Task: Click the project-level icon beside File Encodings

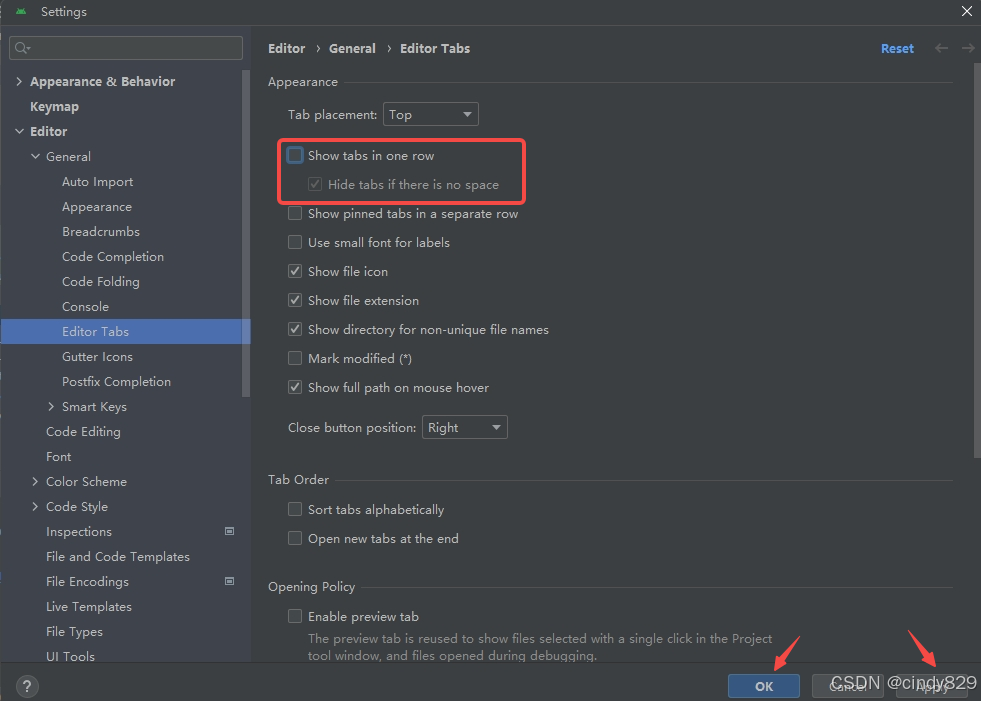Action: point(230,581)
